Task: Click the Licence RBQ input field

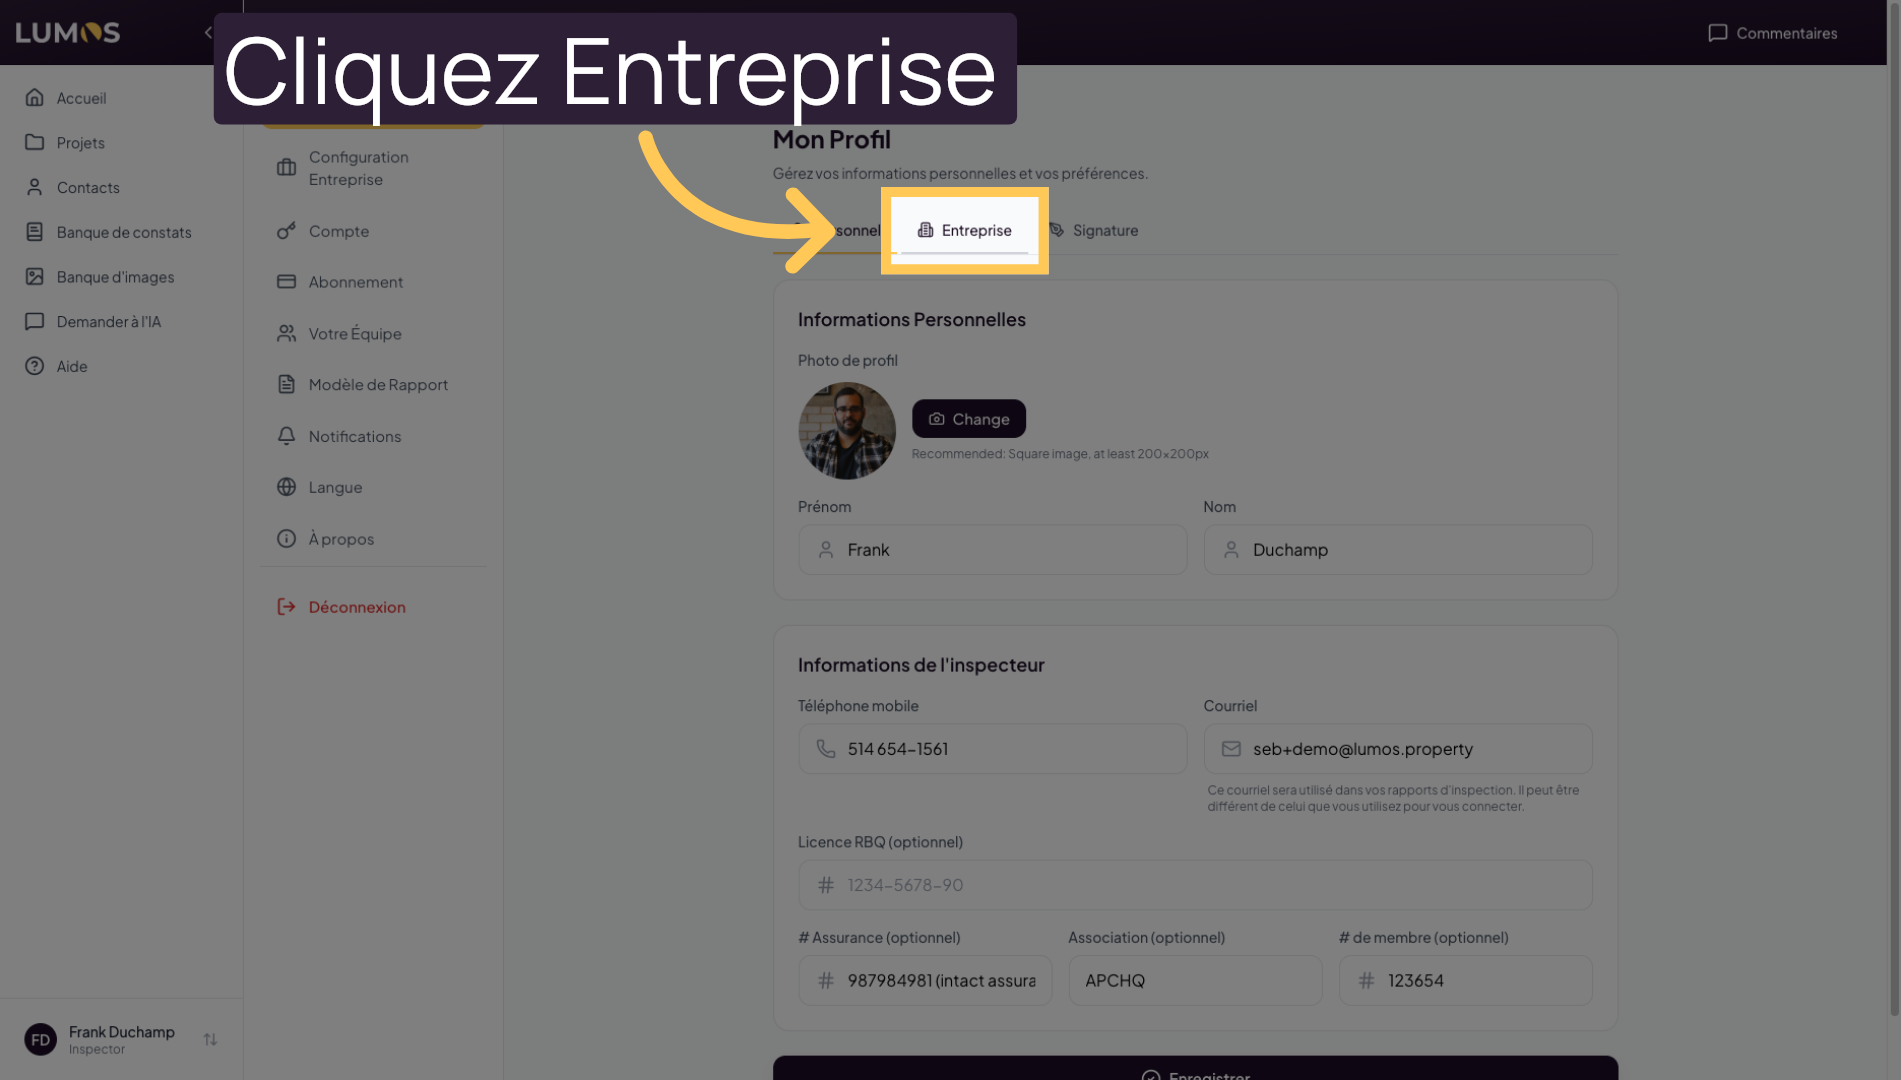Action: coord(1195,885)
